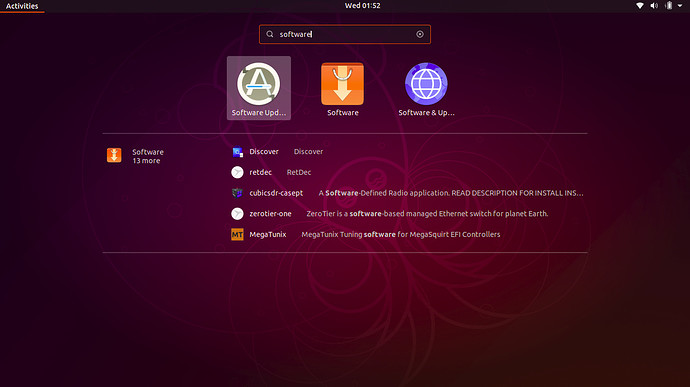Image resolution: width=690 pixels, height=387 pixels.
Task: Clear the search field with the clear icon
Action: click(420, 34)
